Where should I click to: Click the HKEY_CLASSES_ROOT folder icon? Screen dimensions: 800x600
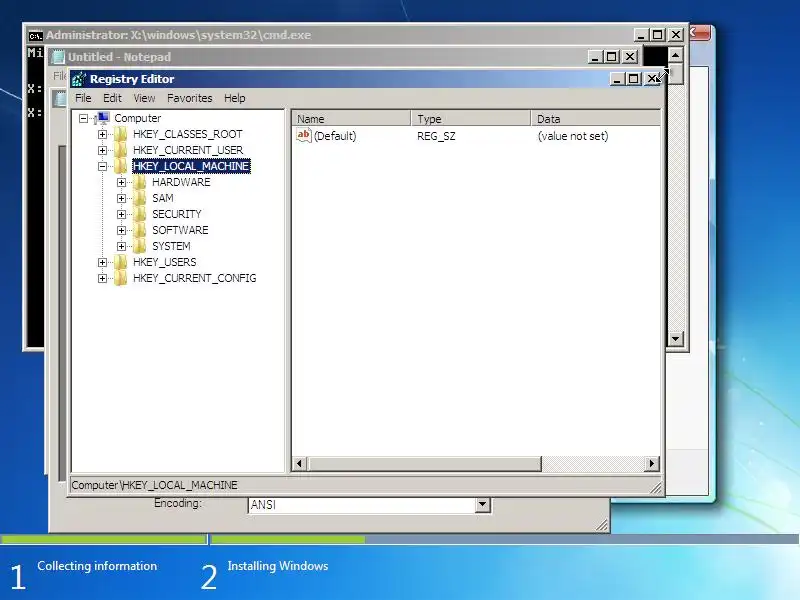[121, 134]
